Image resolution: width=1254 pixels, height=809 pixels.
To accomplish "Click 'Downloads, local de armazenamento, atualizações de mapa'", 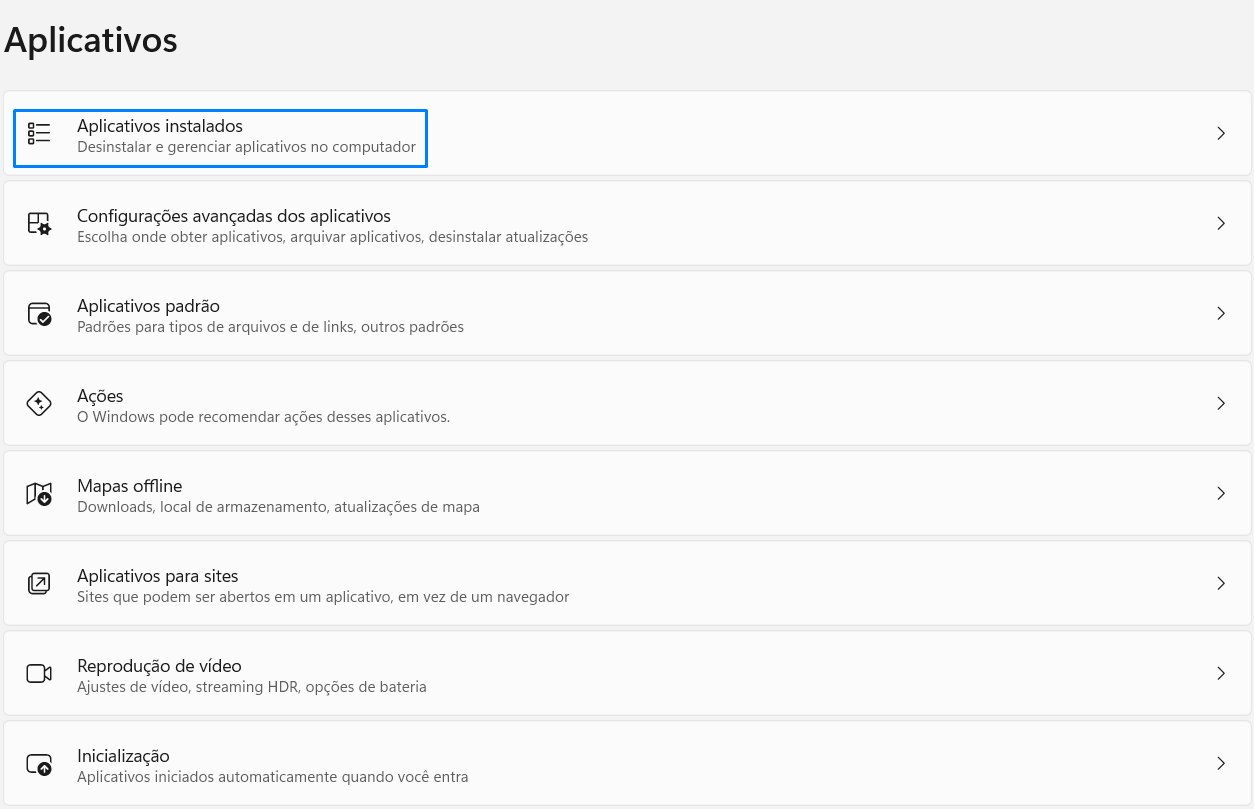I will [x=278, y=507].
